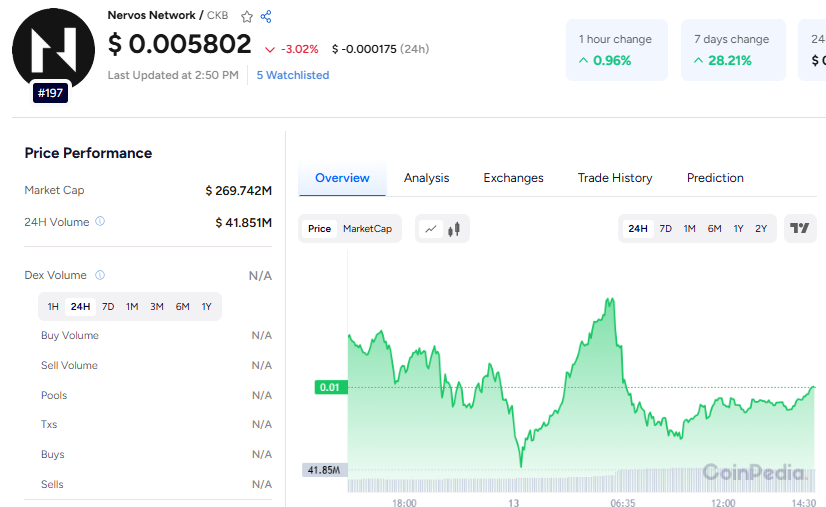Click the red down arrow beside -3.02%

tap(270, 50)
